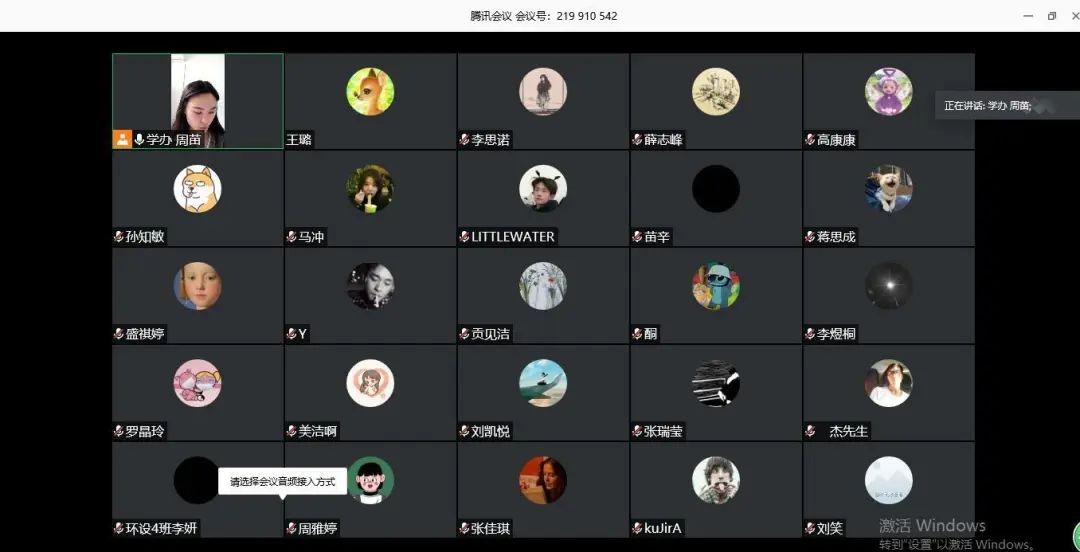This screenshot has height=552, width=1080.
Task: Click the muted mic icon next to 刘笑
Action: (x=810, y=529)
